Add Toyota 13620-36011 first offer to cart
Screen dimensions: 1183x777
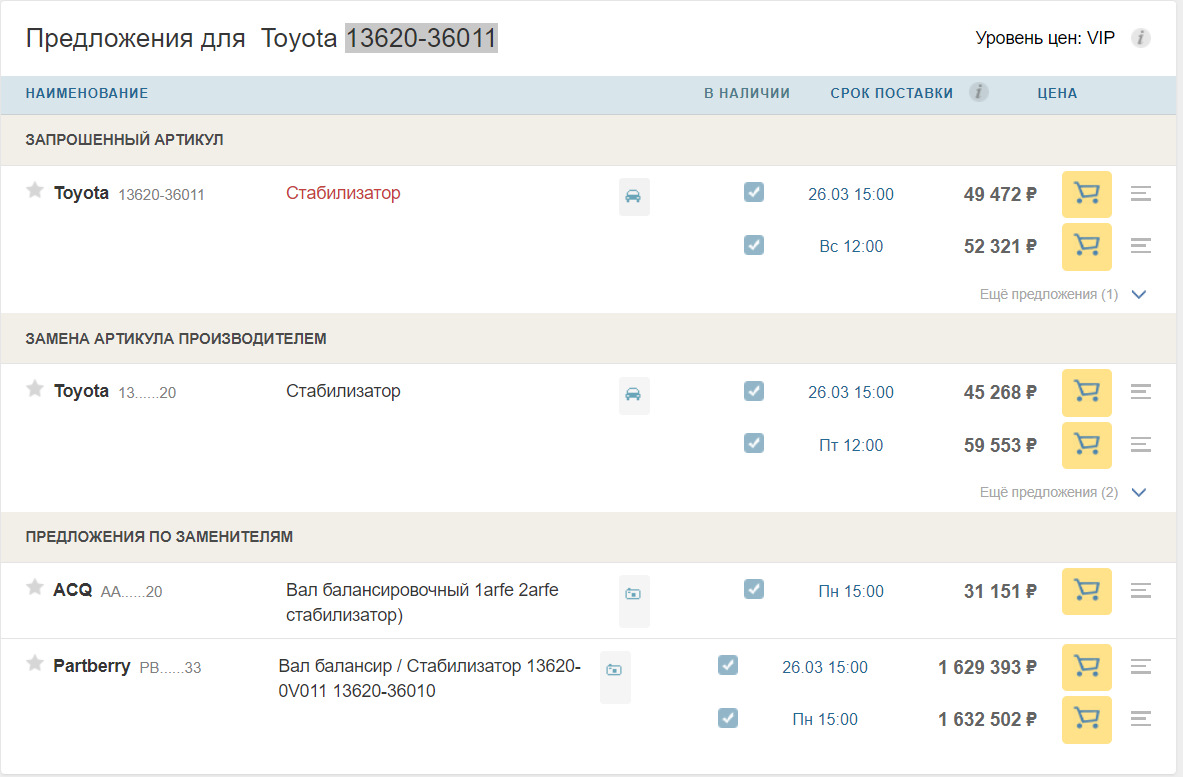1086,194
